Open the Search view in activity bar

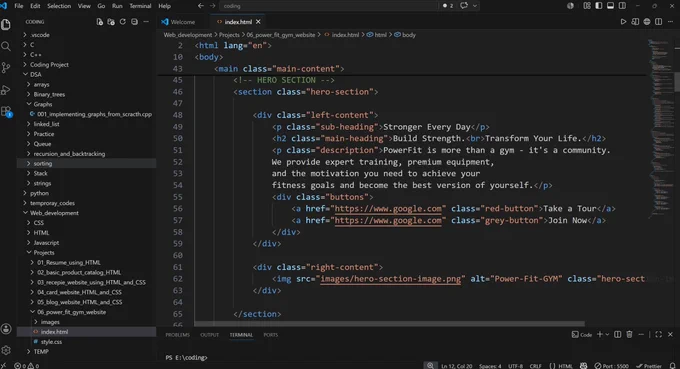click(6, 46)
